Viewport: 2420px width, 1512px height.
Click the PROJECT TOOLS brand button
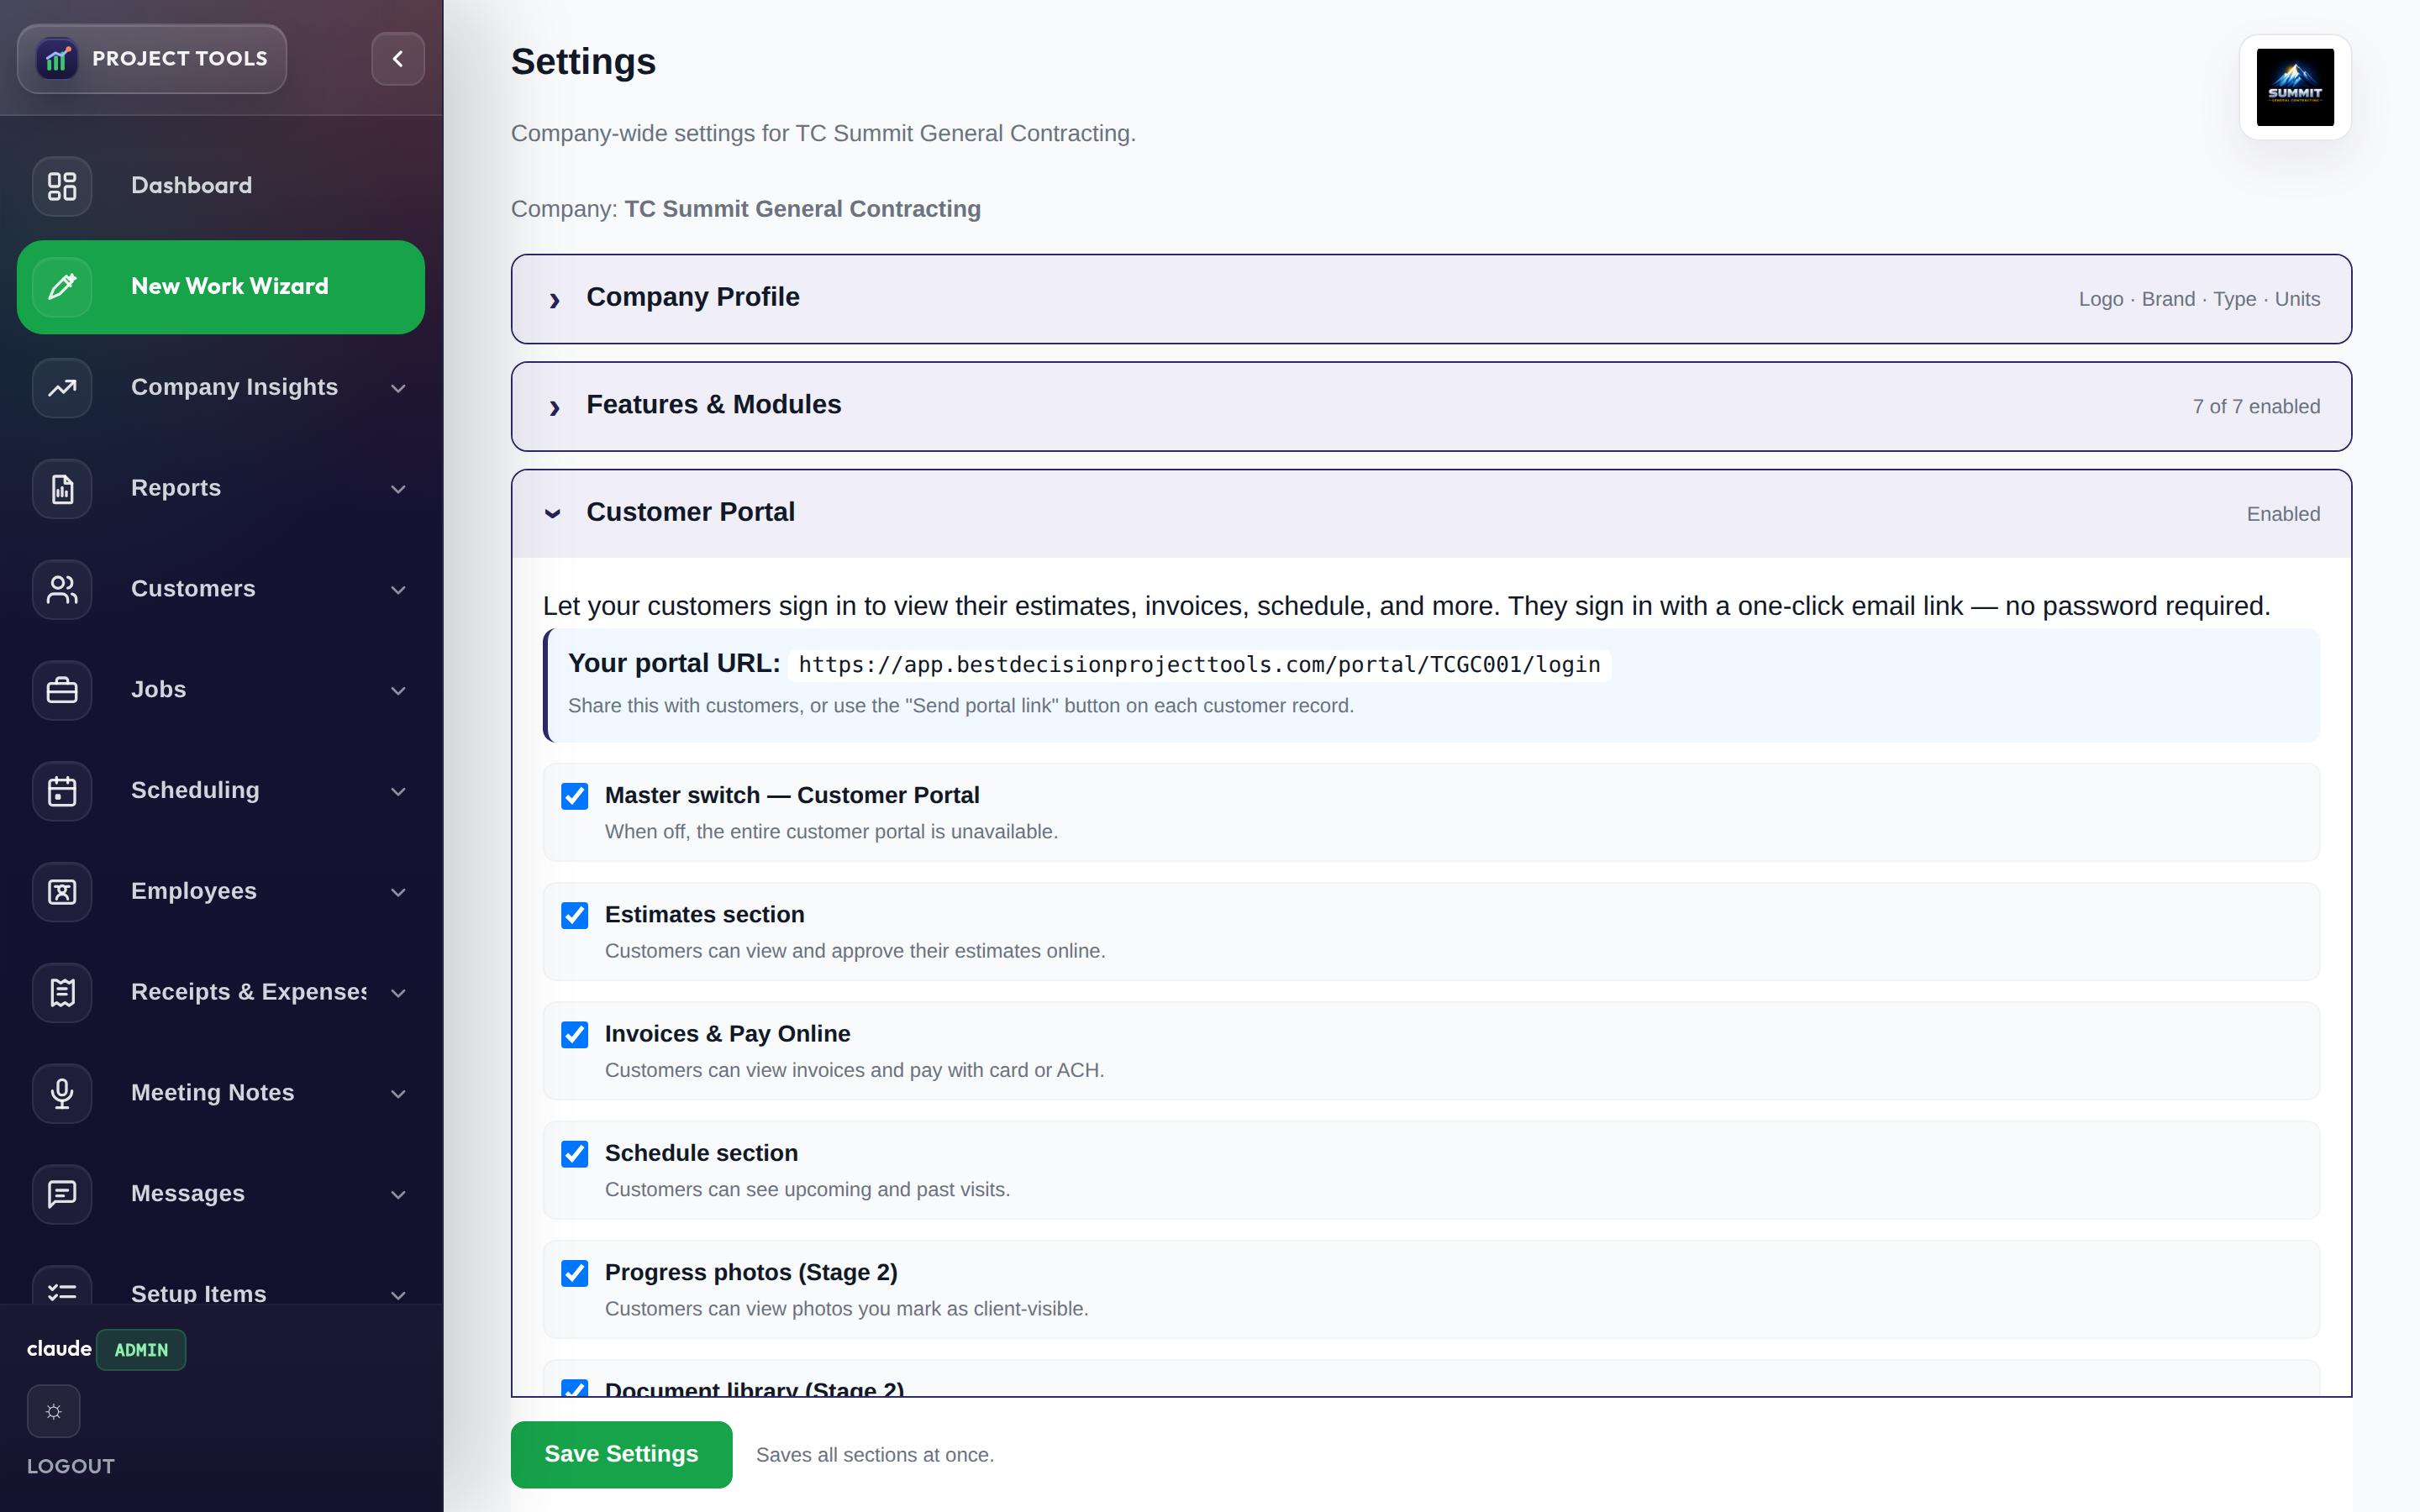152,59
